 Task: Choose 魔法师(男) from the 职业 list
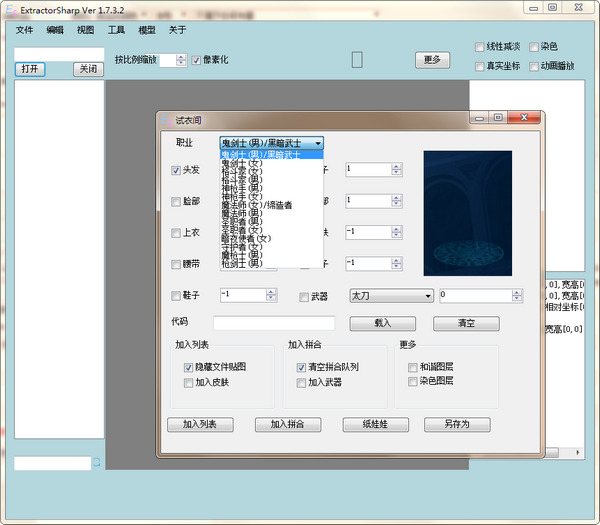(x=272, y=214)
